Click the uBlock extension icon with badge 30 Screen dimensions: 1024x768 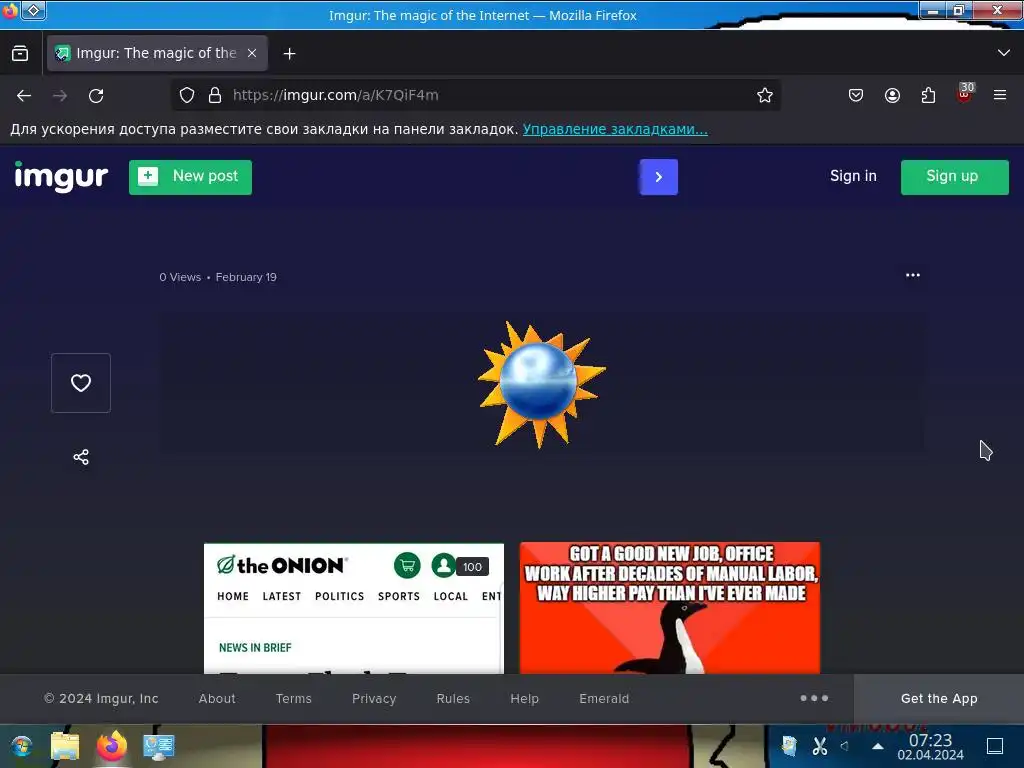coord(965,93)
